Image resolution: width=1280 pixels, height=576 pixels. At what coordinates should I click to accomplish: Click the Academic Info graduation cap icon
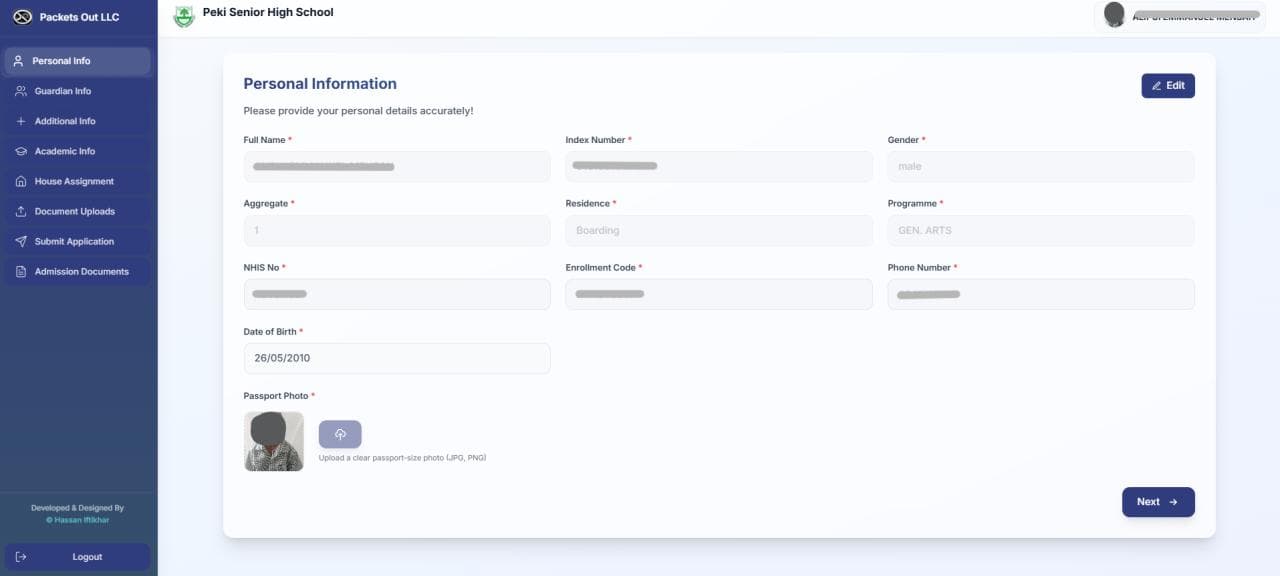click(x=21, y=151)
